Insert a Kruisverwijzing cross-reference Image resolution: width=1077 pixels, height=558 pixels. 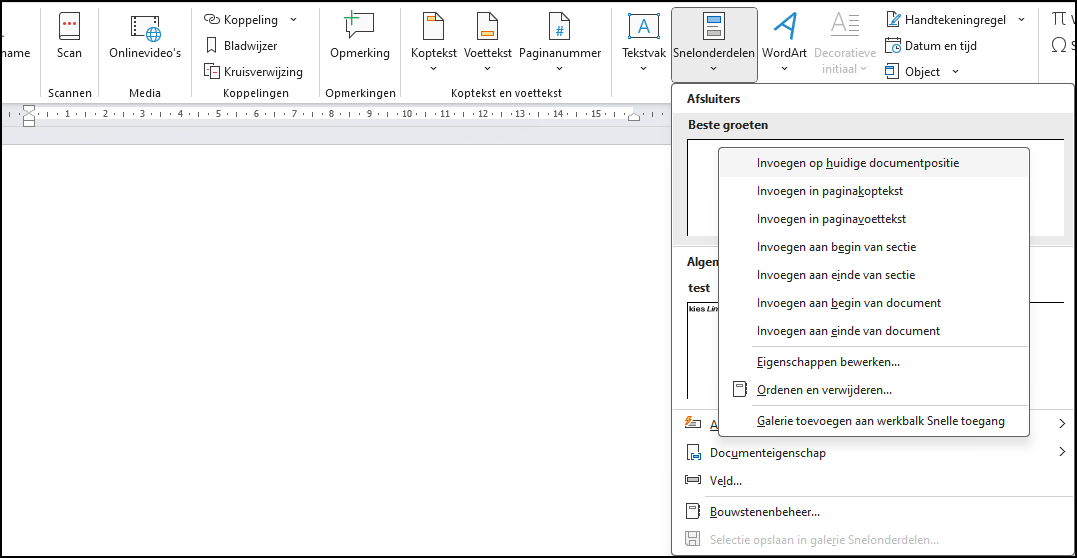(x=253, y=71)
